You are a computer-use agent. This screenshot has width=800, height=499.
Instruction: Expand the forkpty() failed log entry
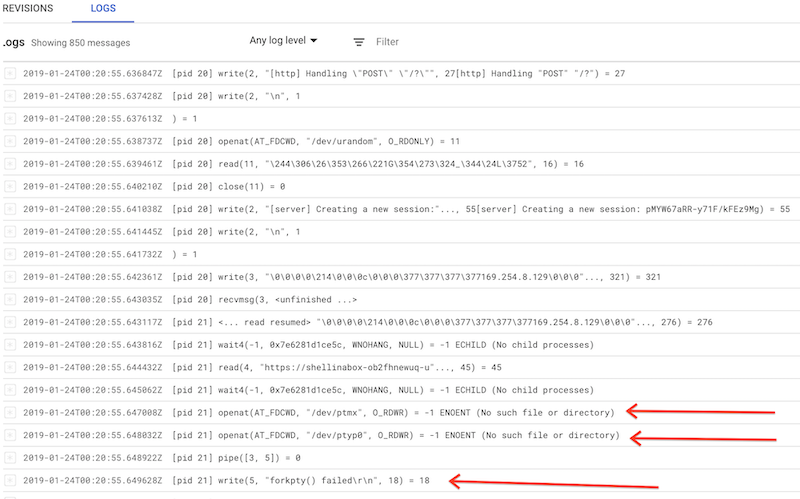(x=10, y=480)
